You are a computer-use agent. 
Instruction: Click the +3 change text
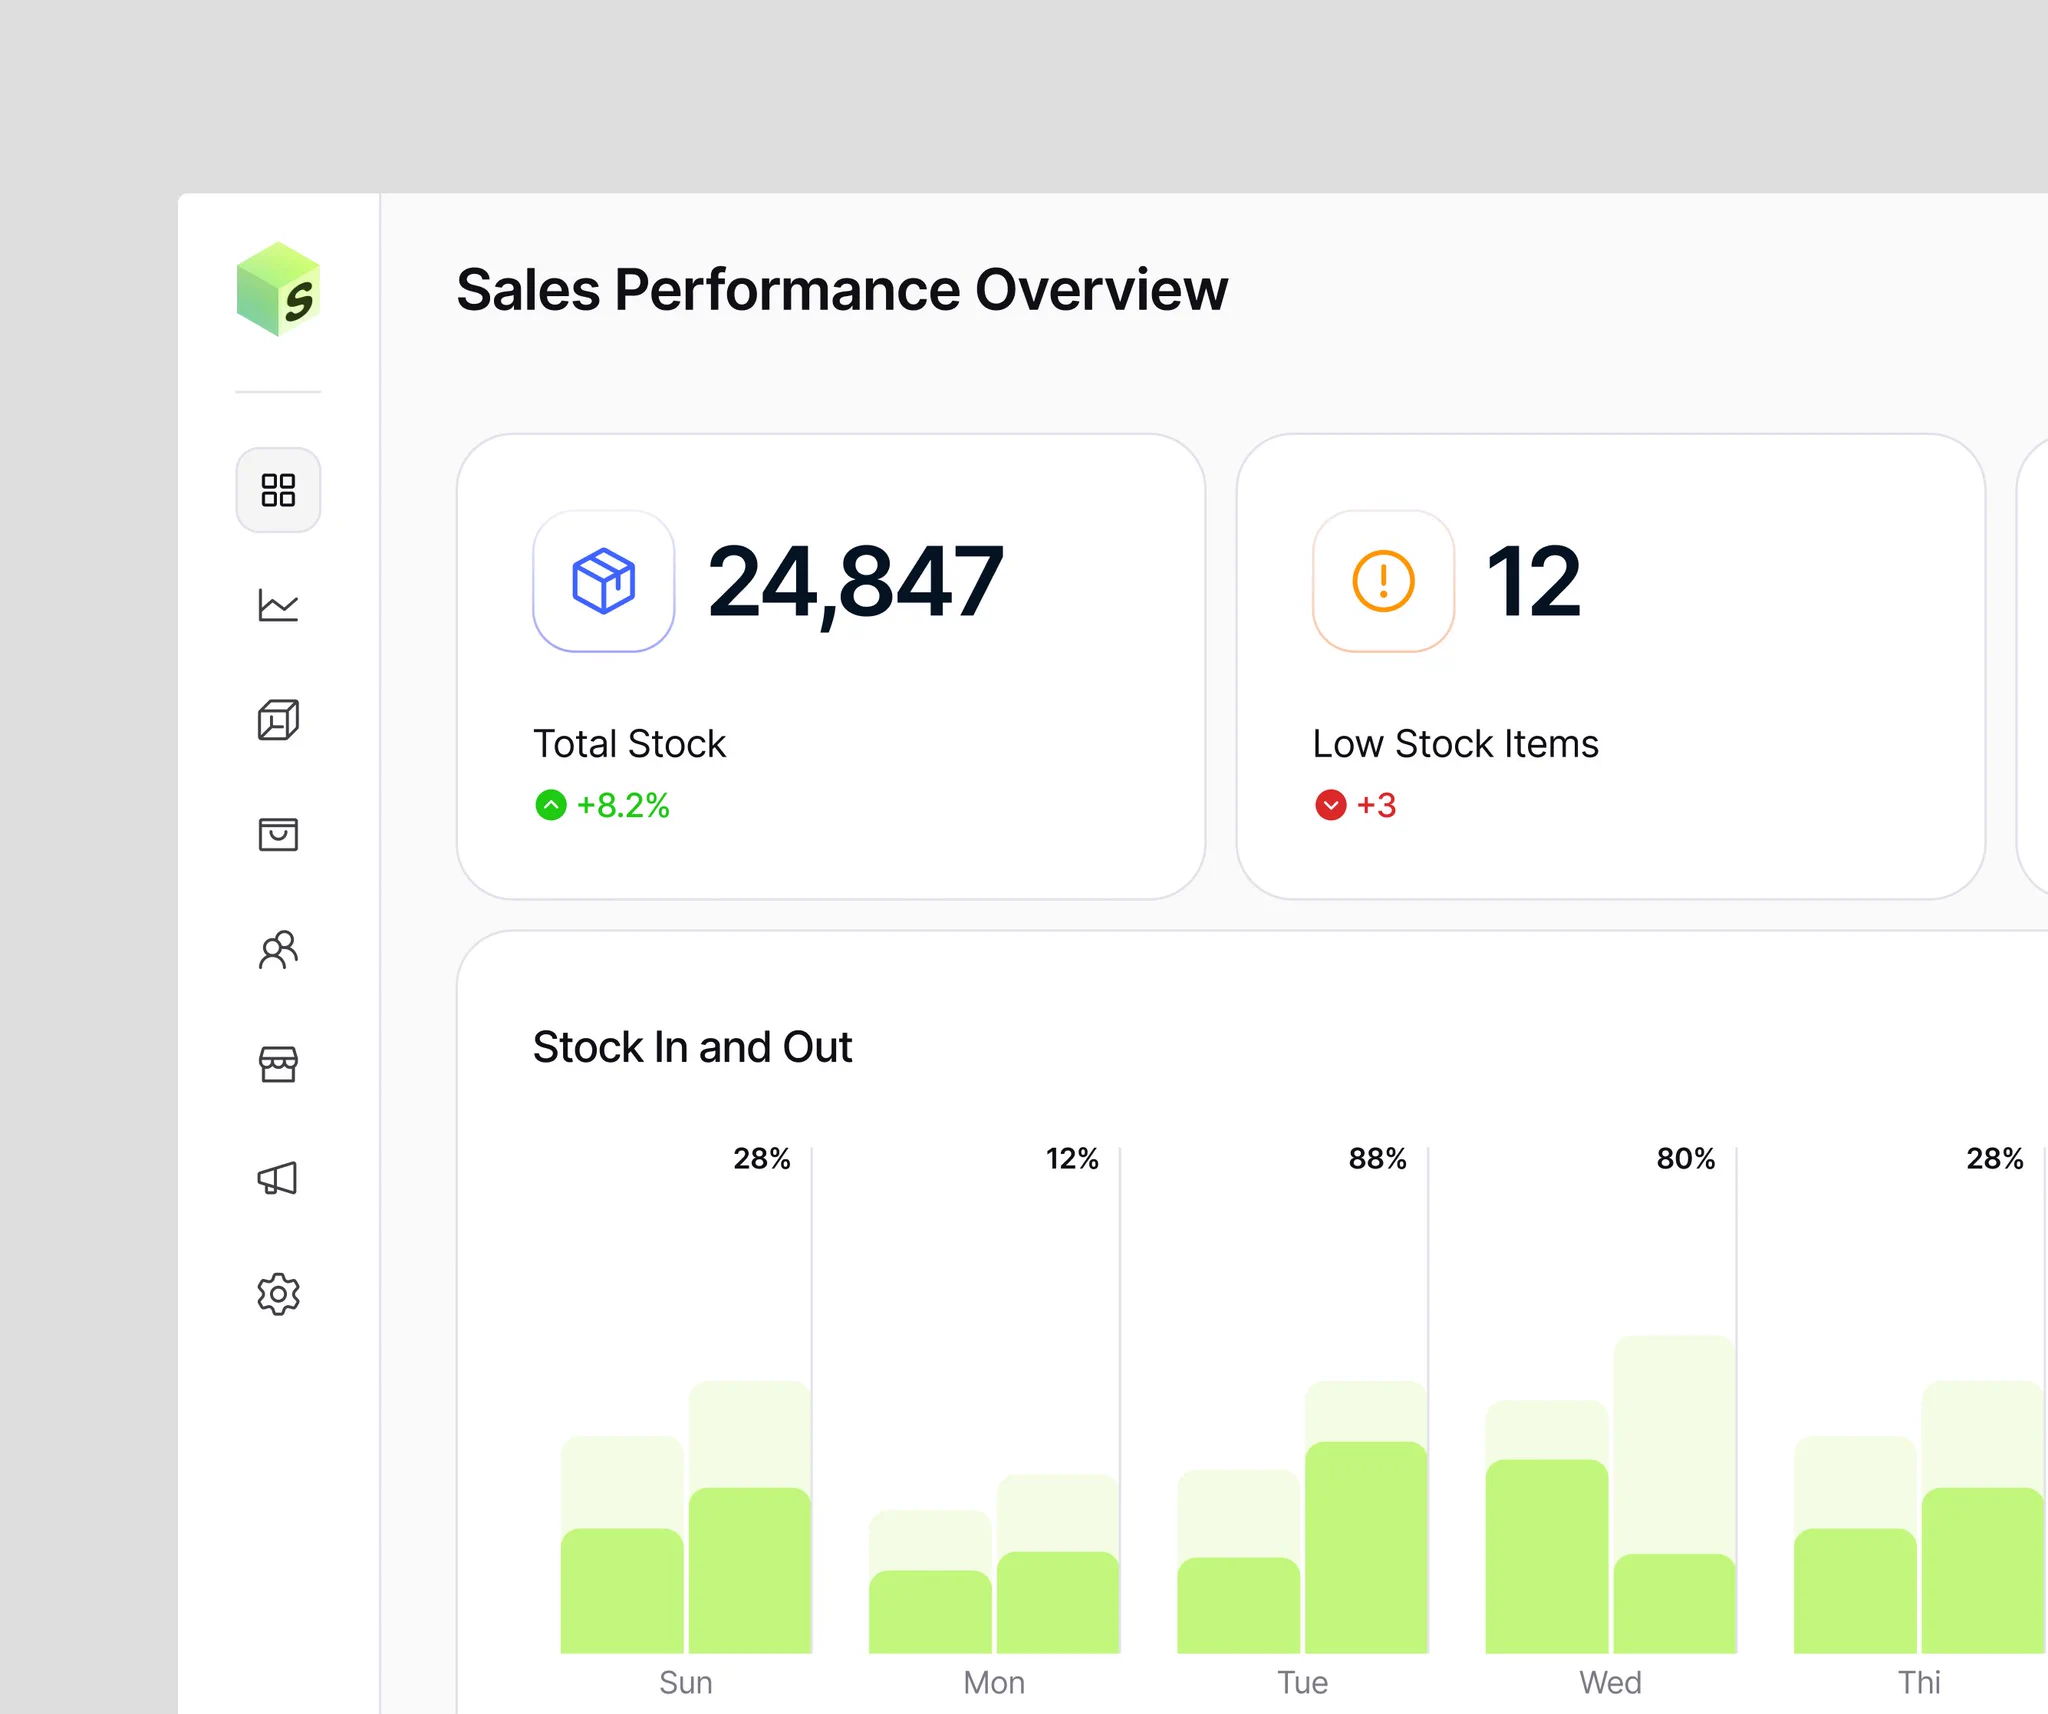click(1376, 805)
